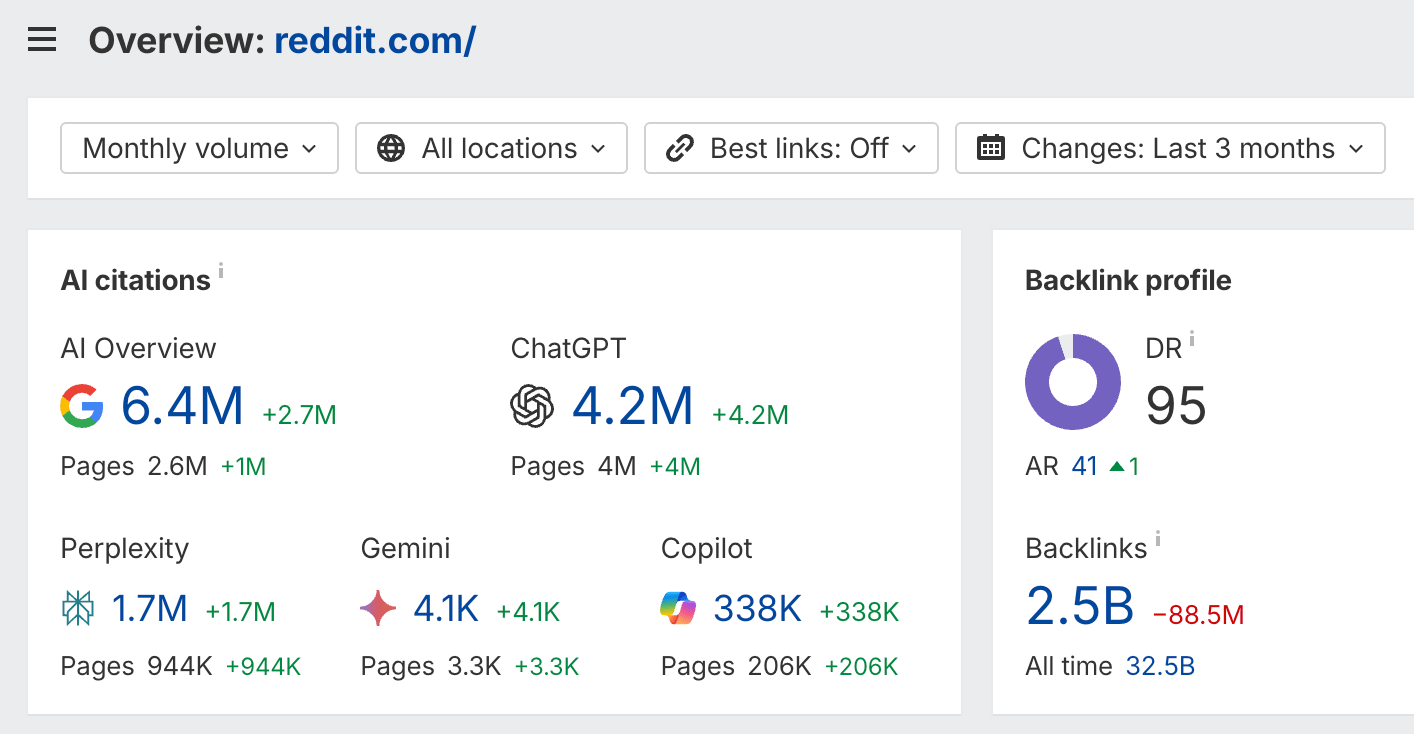Open the reddit.com/ domain link
This screenshot has height=734, width=1414.
click(375, 39)
